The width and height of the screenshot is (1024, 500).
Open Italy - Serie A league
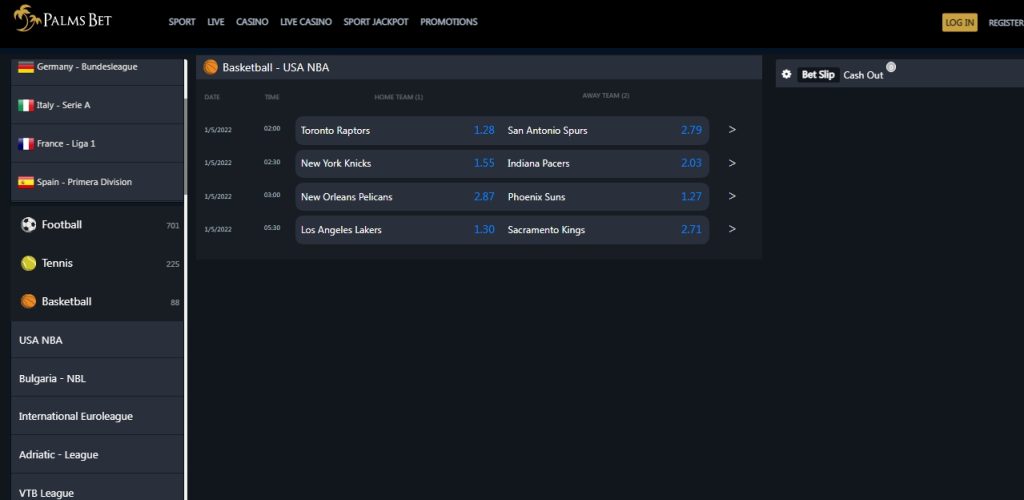(x=97, y=105)
